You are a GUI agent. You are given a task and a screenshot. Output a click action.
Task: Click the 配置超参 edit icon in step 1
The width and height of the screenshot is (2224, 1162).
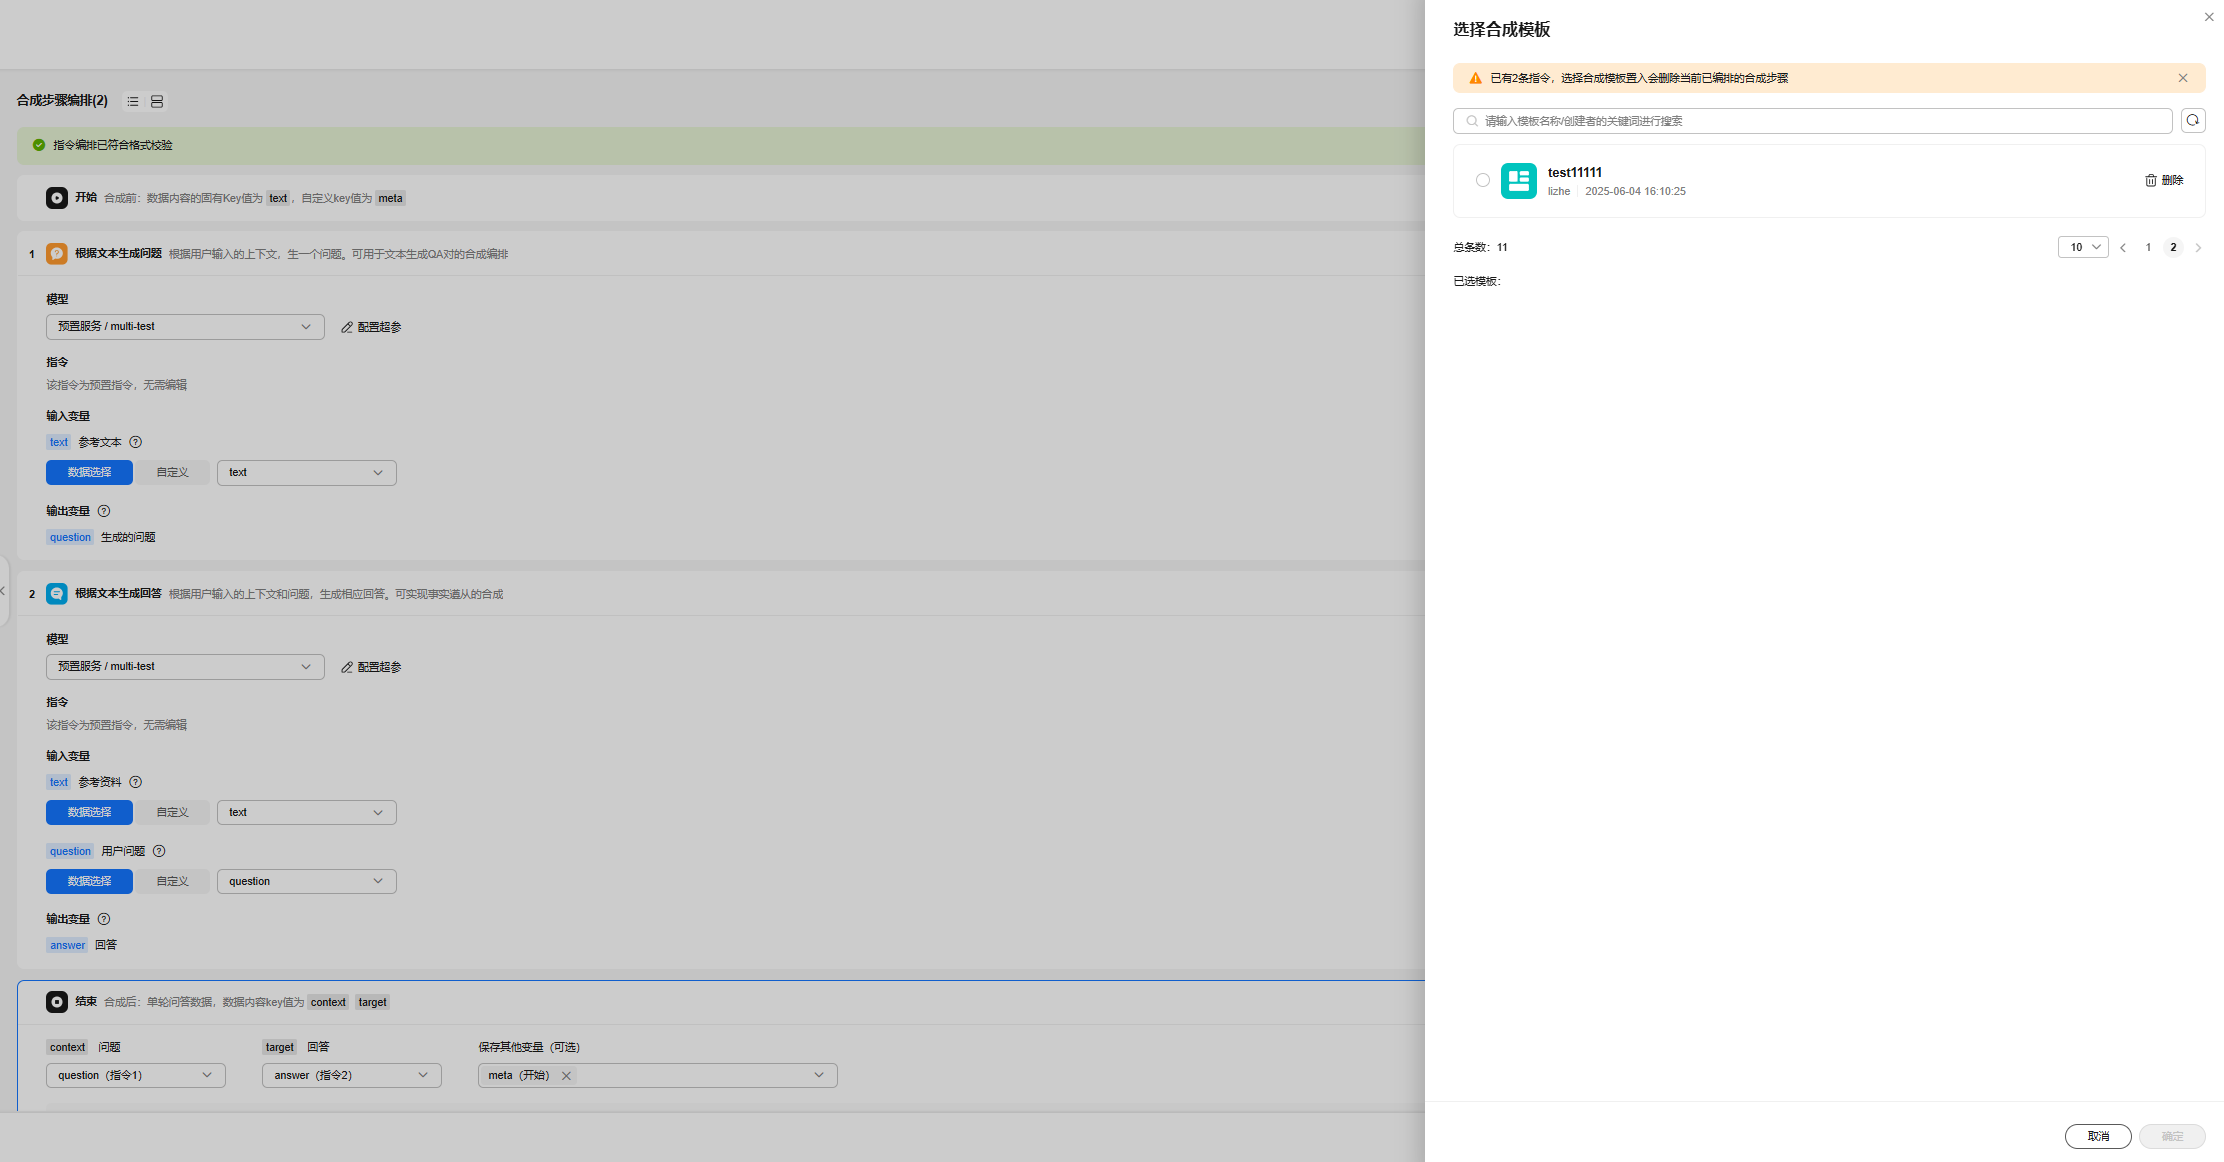[x=347, y=327]
